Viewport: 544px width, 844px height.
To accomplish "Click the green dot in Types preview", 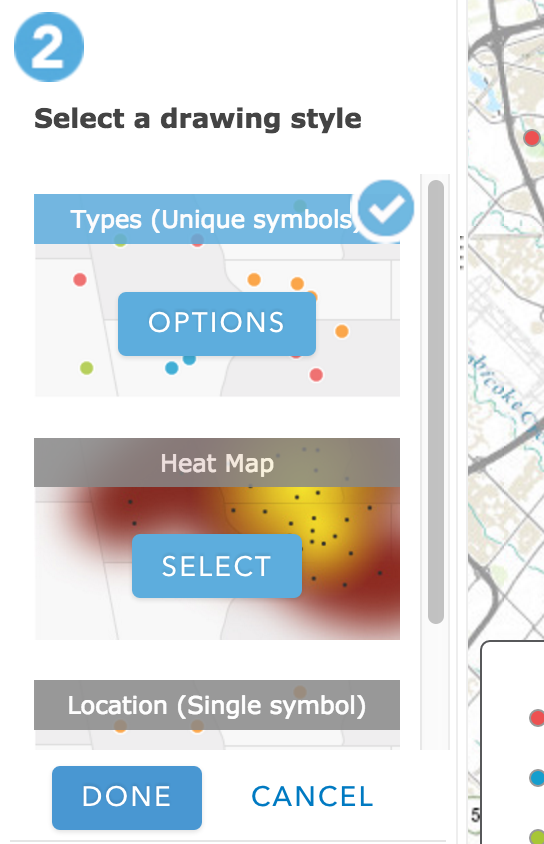I will click(x=87, y=368).
